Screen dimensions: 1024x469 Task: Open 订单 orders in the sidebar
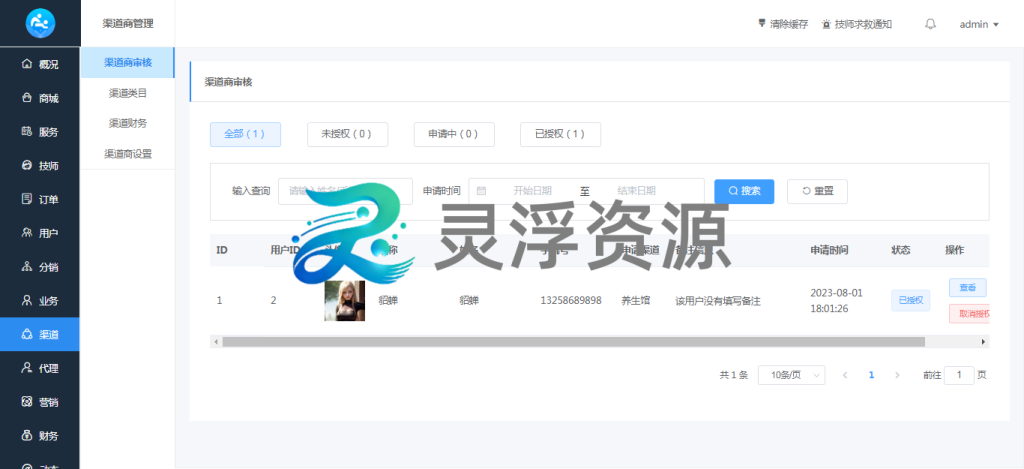(40, 199)
